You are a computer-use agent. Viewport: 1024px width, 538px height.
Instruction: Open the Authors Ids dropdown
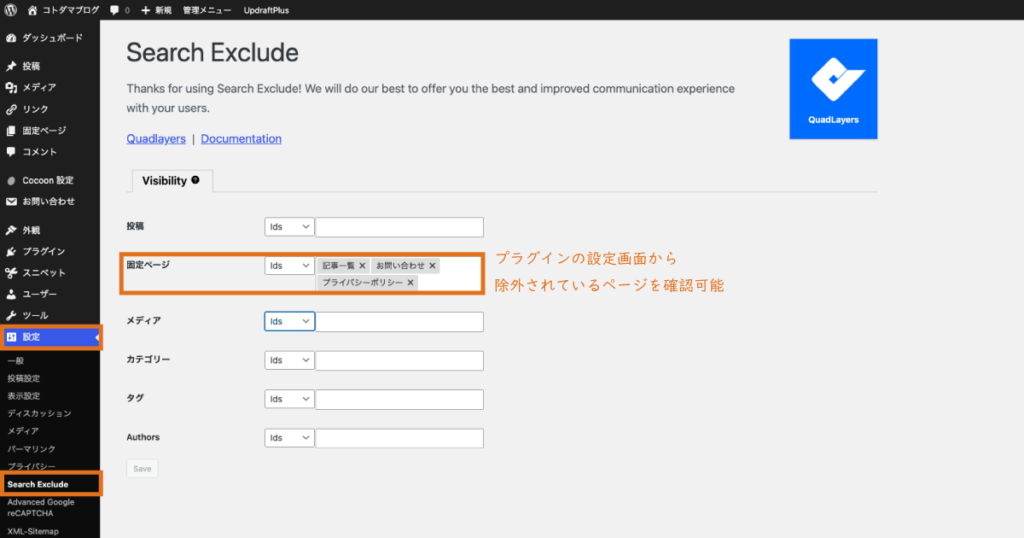[289, 438]
